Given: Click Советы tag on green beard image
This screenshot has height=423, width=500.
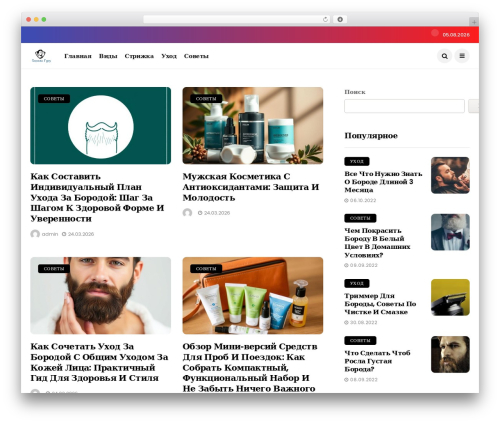Looking at the screenshot, I should pyautogui.click(x=54, y=99).
